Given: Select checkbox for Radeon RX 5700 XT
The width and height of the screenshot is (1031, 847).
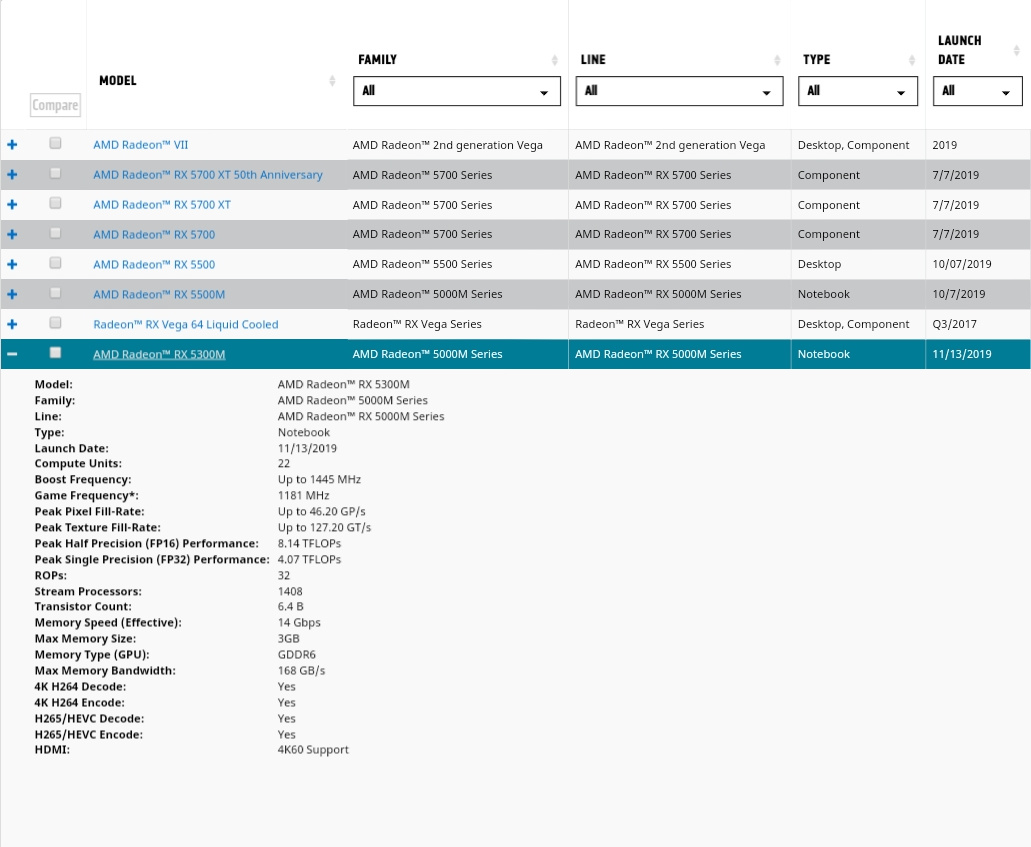Looking at the screenshot, I should click(x=55, y=203).
